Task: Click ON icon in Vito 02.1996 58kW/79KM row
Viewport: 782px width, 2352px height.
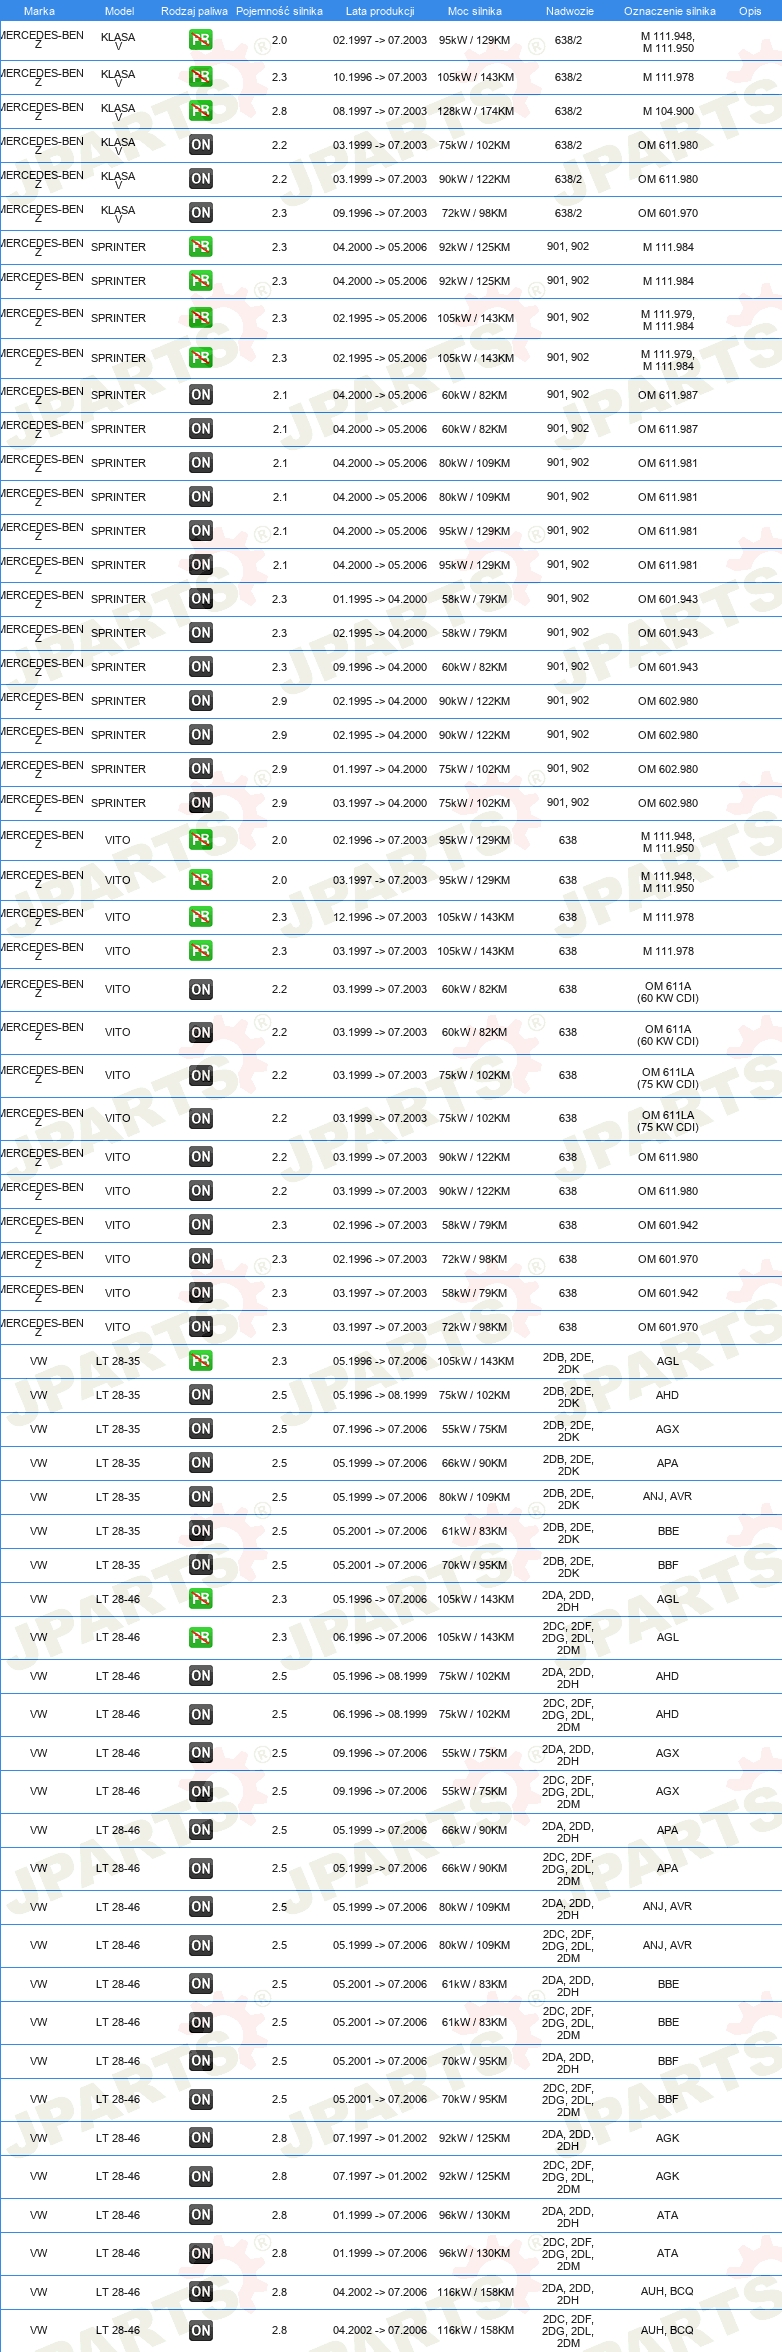Action: [201, 1225]
